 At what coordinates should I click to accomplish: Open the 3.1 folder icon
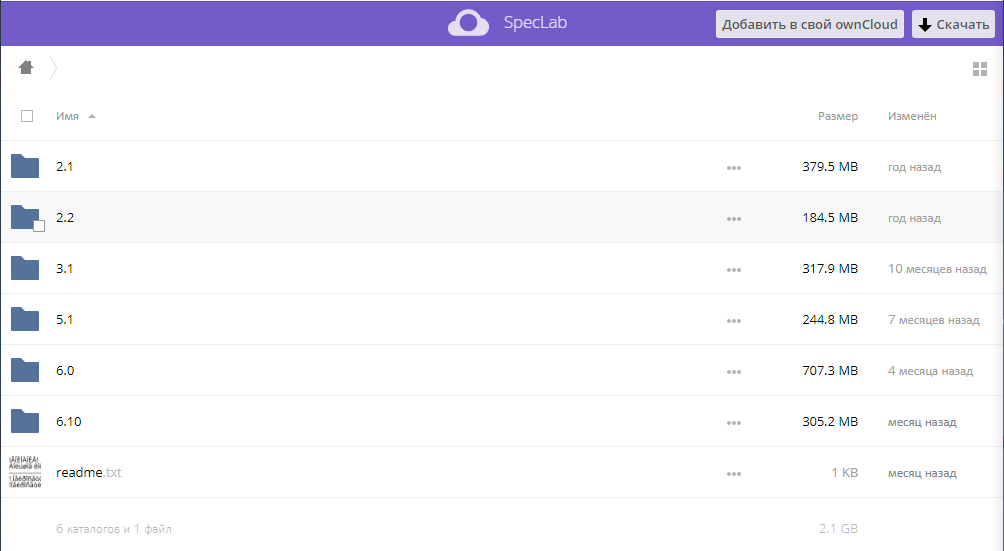25,268
